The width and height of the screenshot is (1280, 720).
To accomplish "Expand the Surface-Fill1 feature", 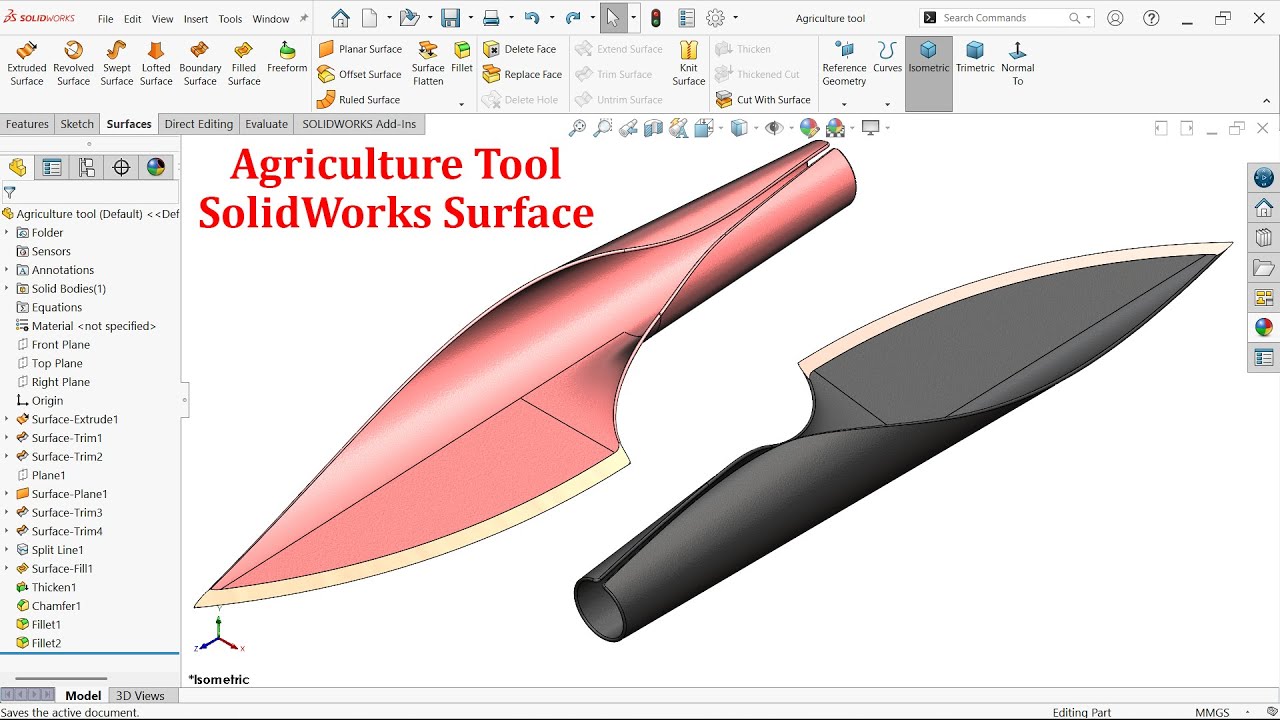I will point(7,569).
